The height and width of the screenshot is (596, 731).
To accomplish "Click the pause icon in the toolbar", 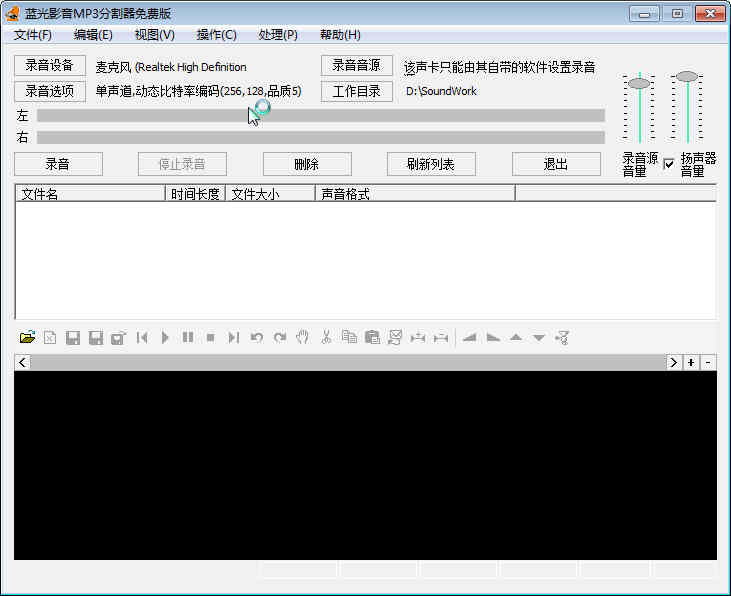I will coord(188,338).
